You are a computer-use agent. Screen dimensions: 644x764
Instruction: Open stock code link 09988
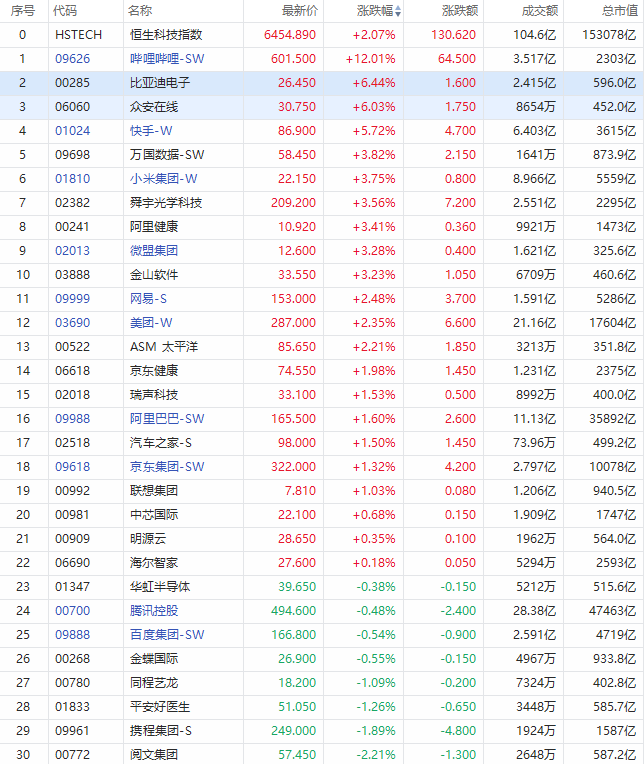pos(73,419)
